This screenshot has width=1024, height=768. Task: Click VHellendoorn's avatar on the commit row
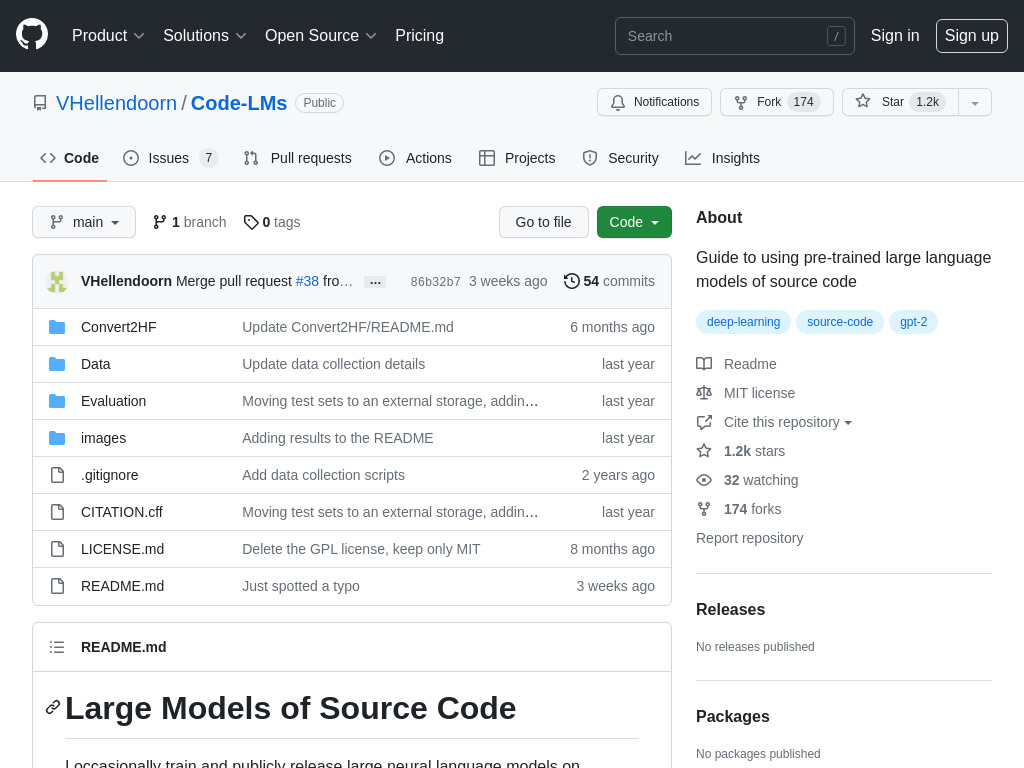point(57,281)
